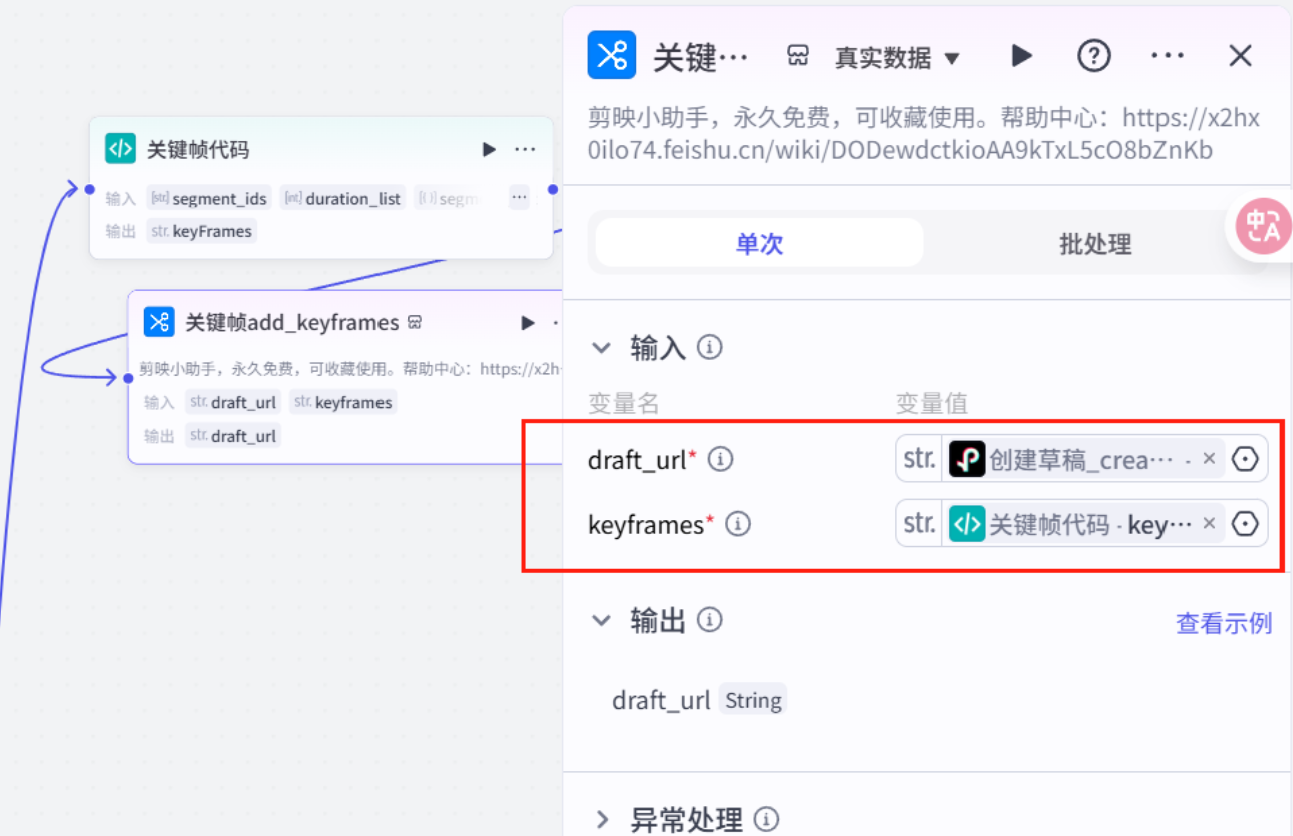Select the 单次 tab
1293x836 pixels.
pyautogui.click(x=758, y=242)
